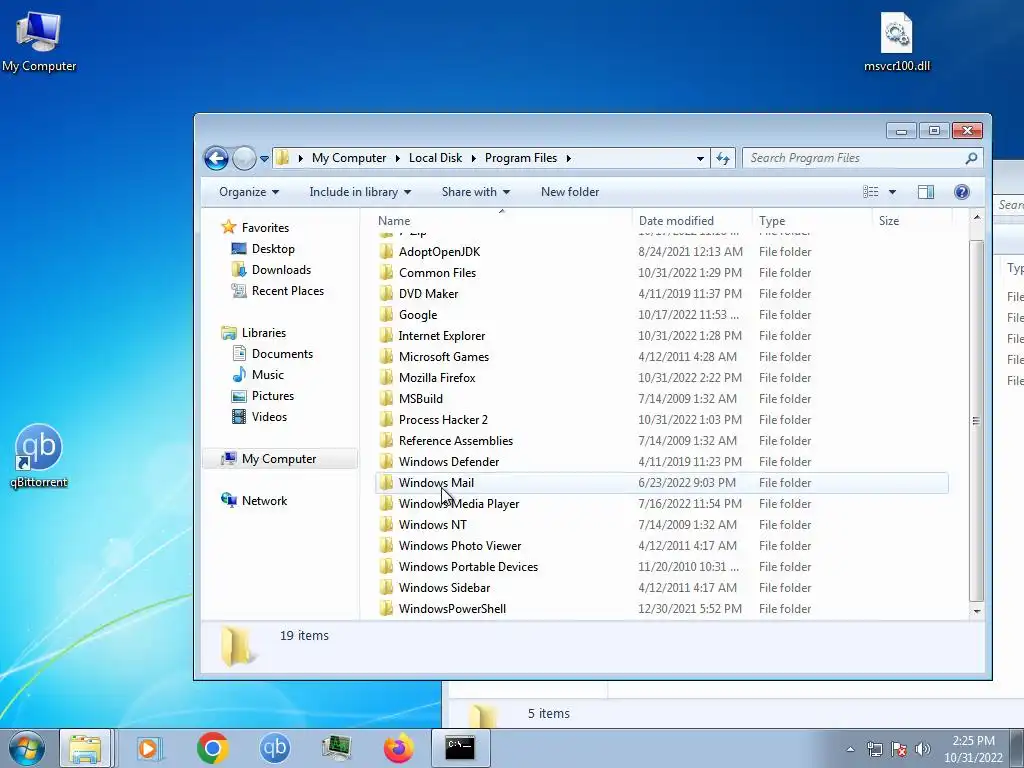Create a New folder
The width and height of the screenshot is (1024, 768).
point(569,192)
